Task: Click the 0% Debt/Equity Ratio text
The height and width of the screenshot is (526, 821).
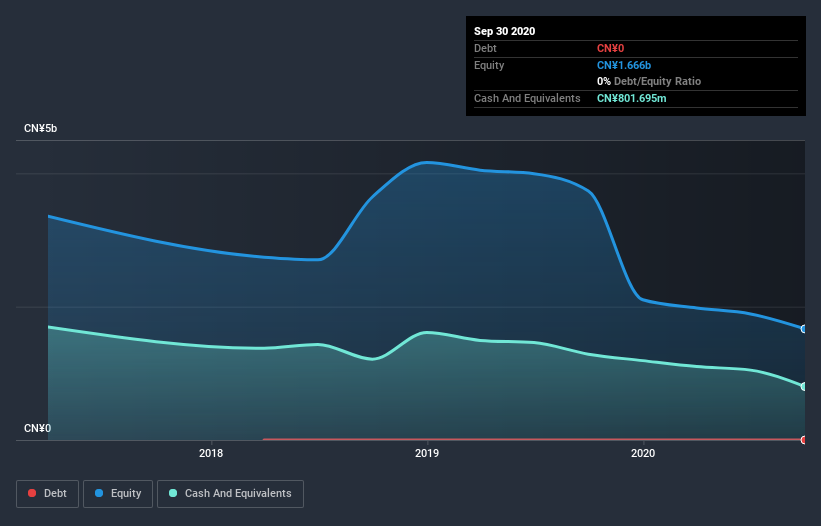Action: pos(649,81)
